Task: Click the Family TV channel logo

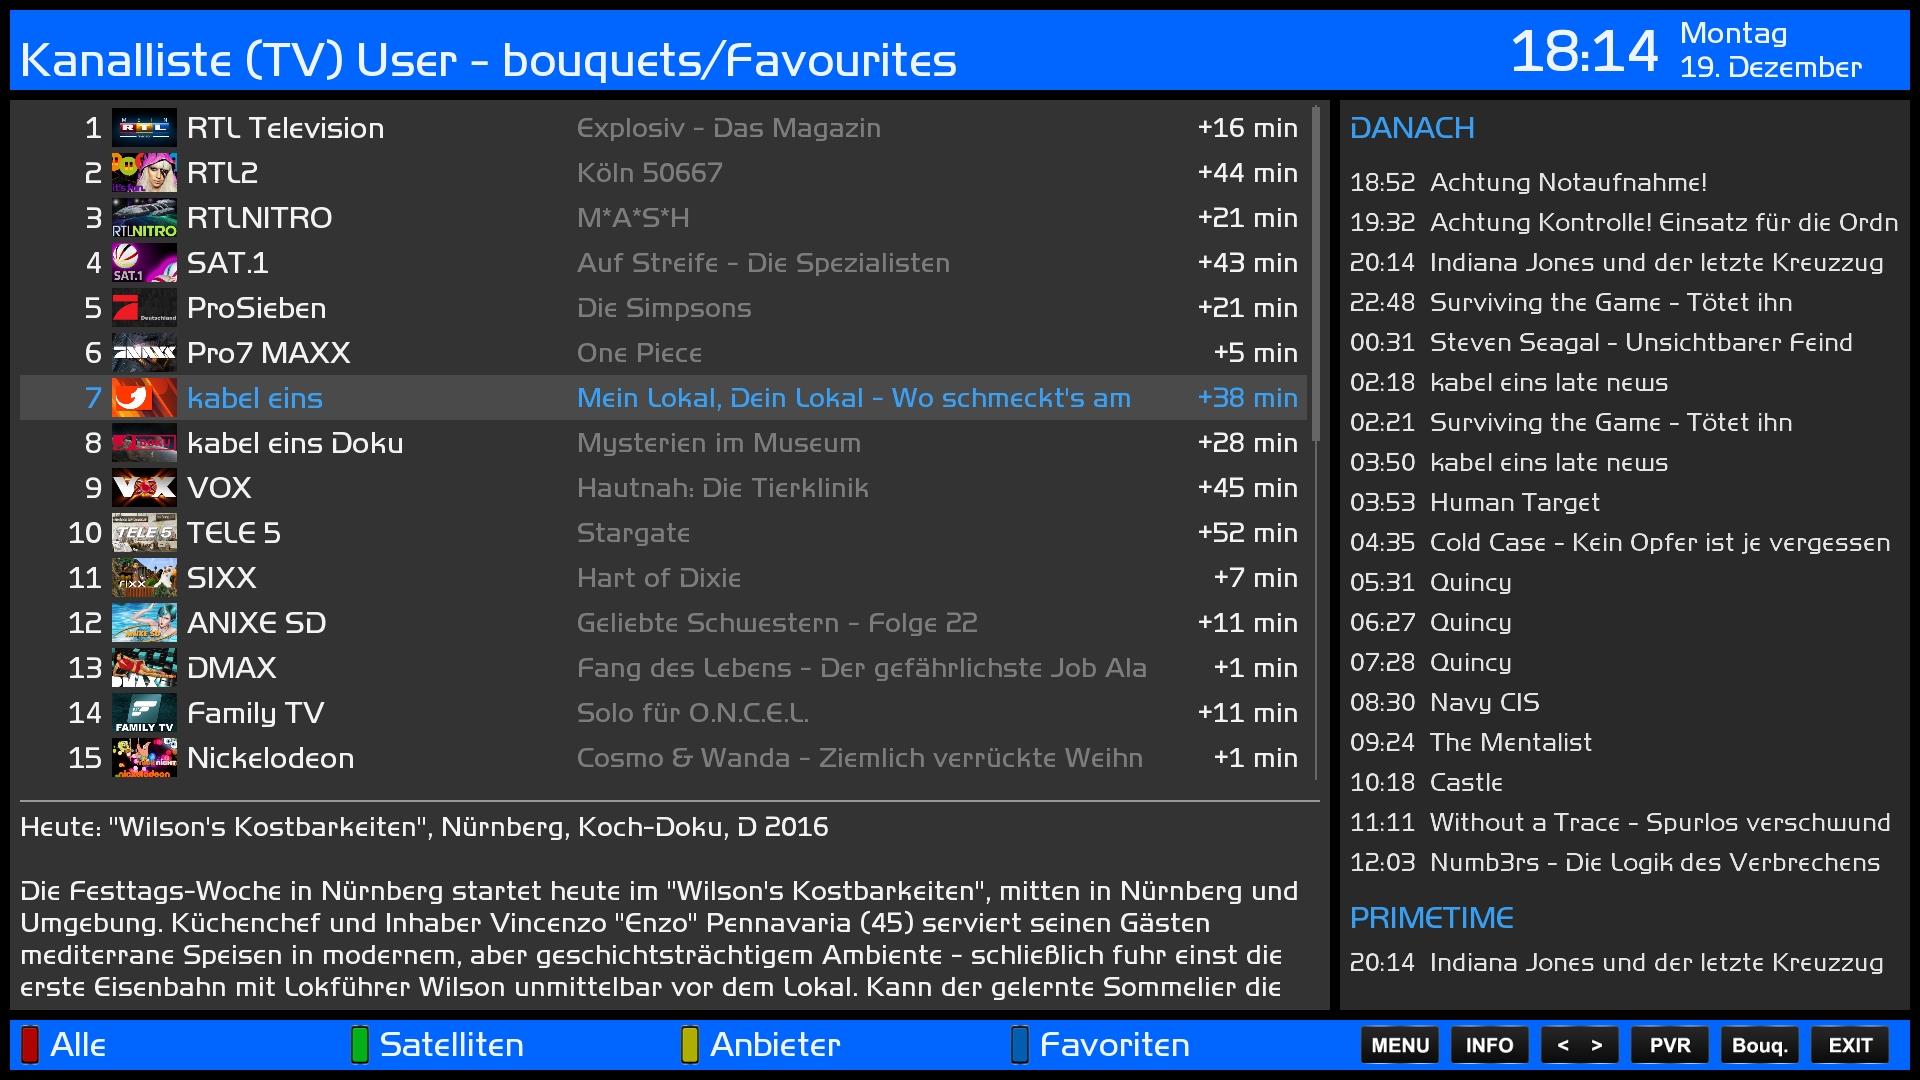Action: click(x=144, y=713)
